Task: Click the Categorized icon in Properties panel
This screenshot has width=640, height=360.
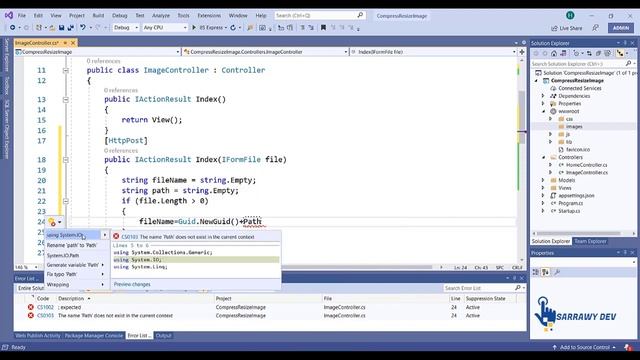Action: 536,272
